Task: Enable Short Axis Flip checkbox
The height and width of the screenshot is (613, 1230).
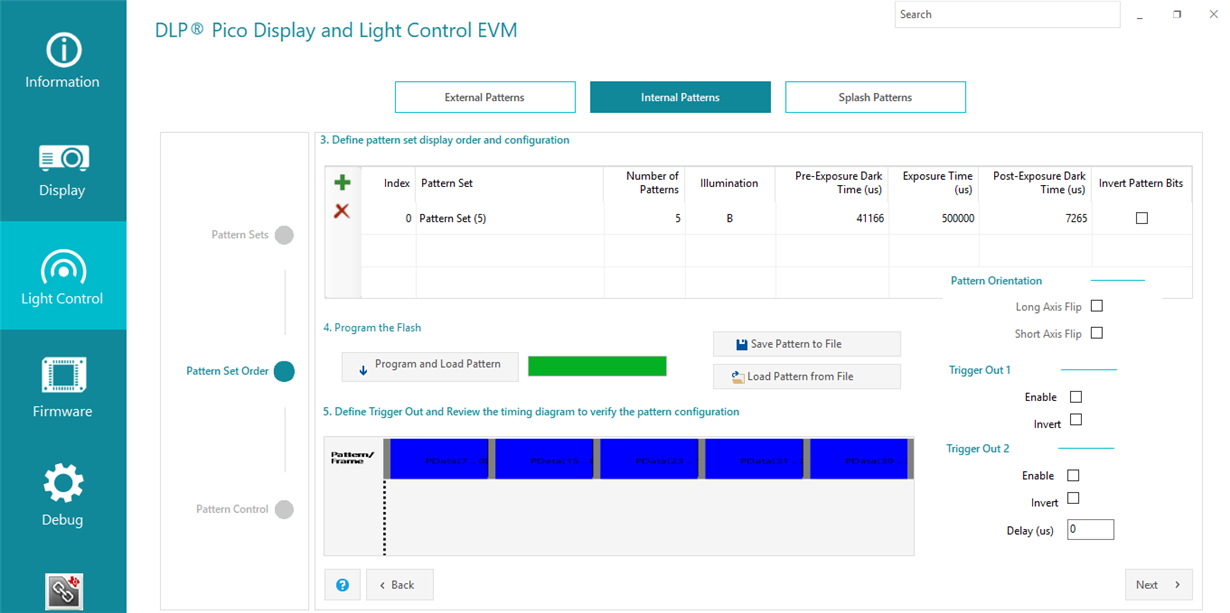Action: 1097,333
